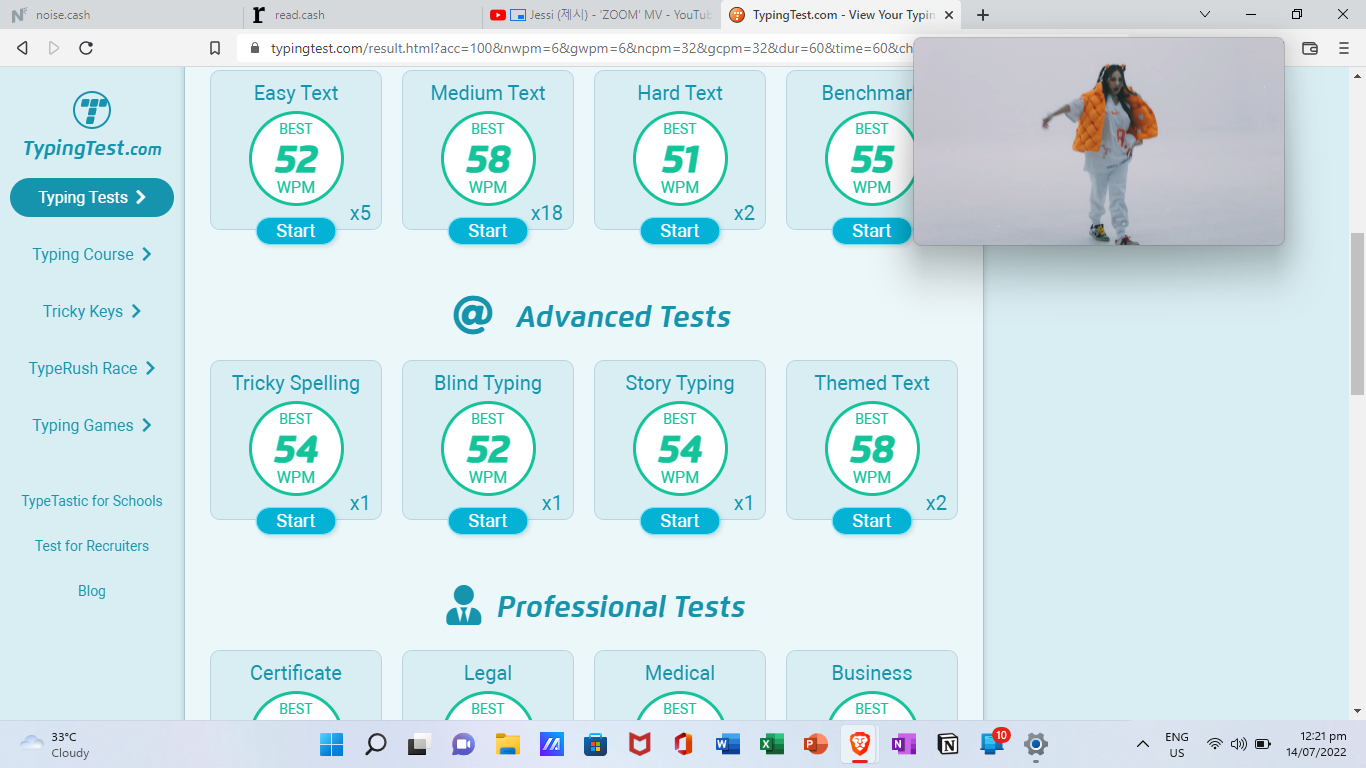Click the volume icon in the system tray

point(1239,744)
